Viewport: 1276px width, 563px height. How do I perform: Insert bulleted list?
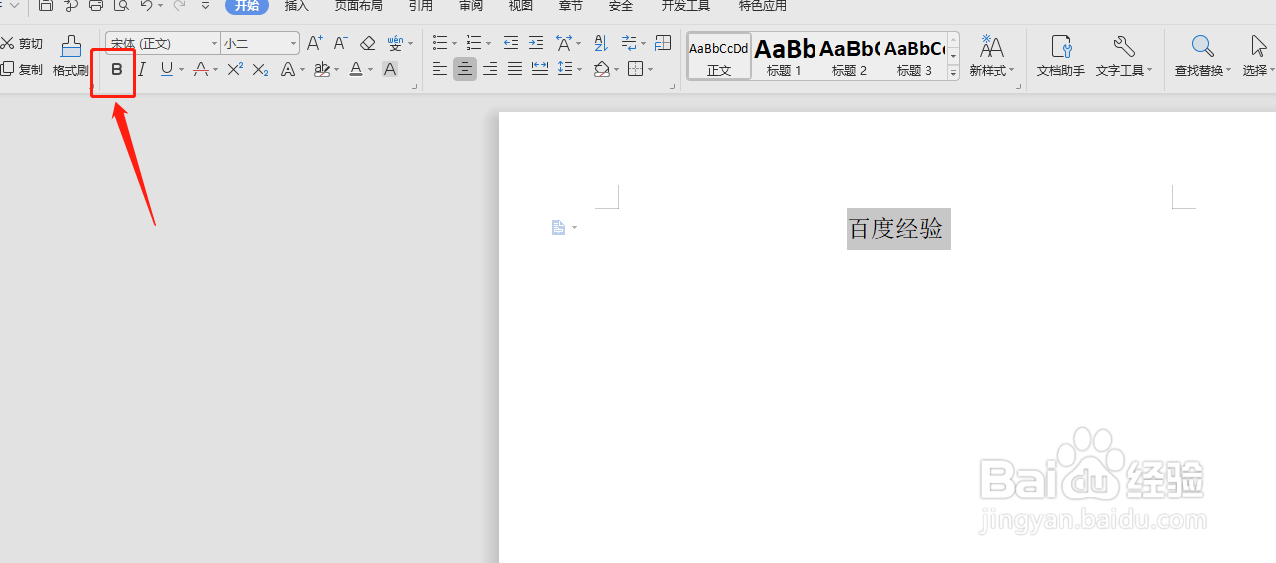point(440,43)
